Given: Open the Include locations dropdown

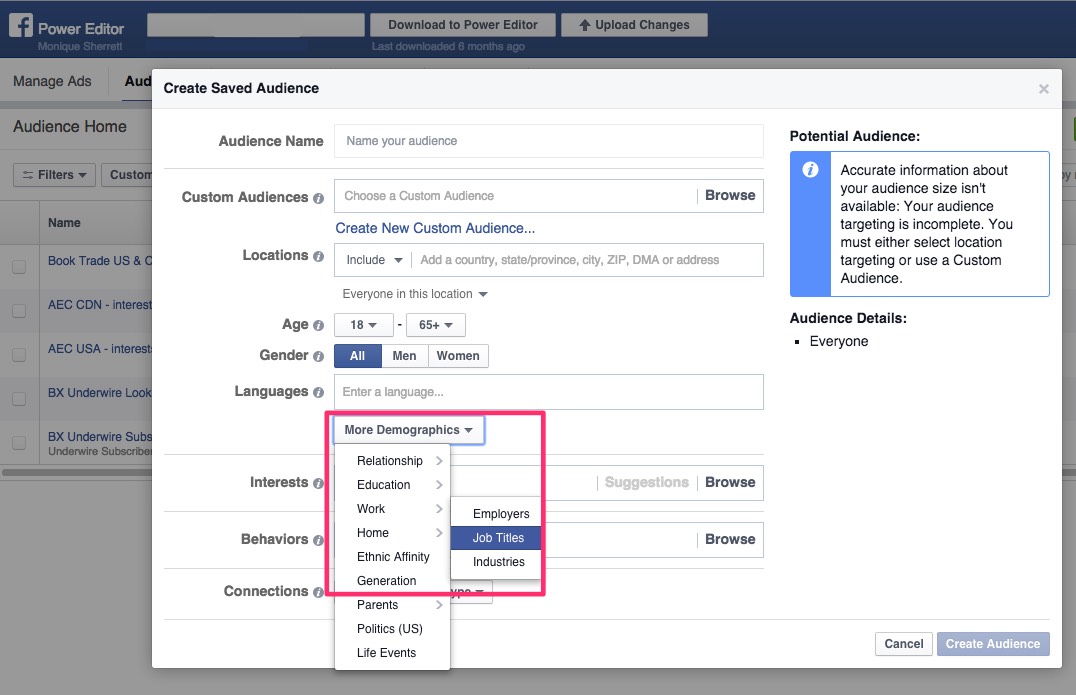Looking at the screenshot, I should point(374,260).
